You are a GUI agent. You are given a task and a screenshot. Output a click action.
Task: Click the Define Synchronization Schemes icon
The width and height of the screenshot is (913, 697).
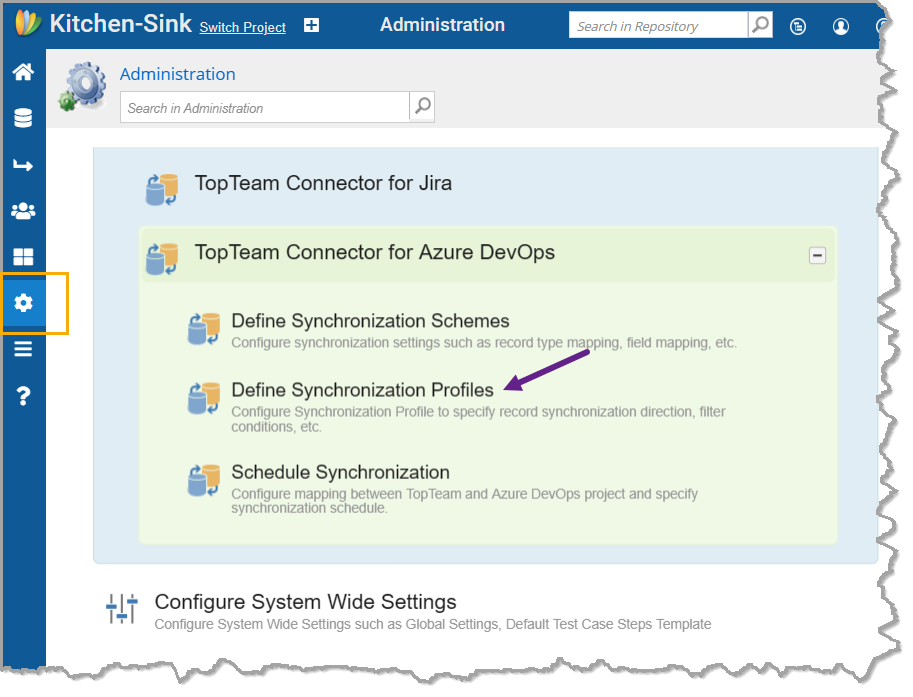204,328
